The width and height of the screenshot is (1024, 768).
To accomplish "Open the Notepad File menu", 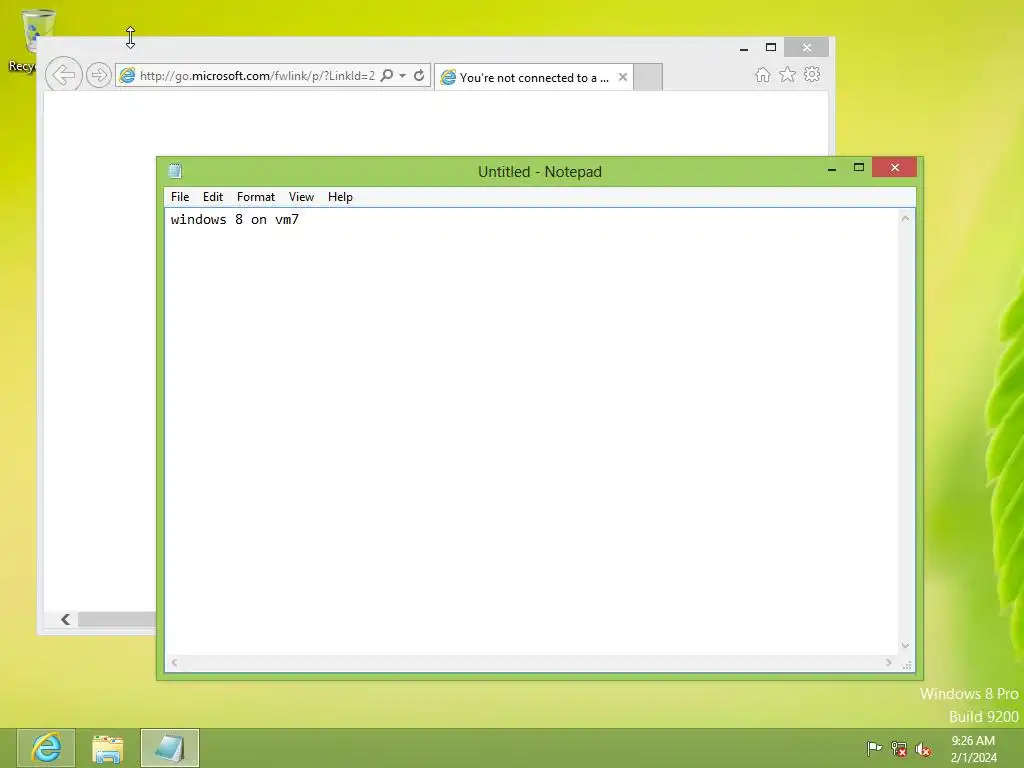I will point(180,197).
